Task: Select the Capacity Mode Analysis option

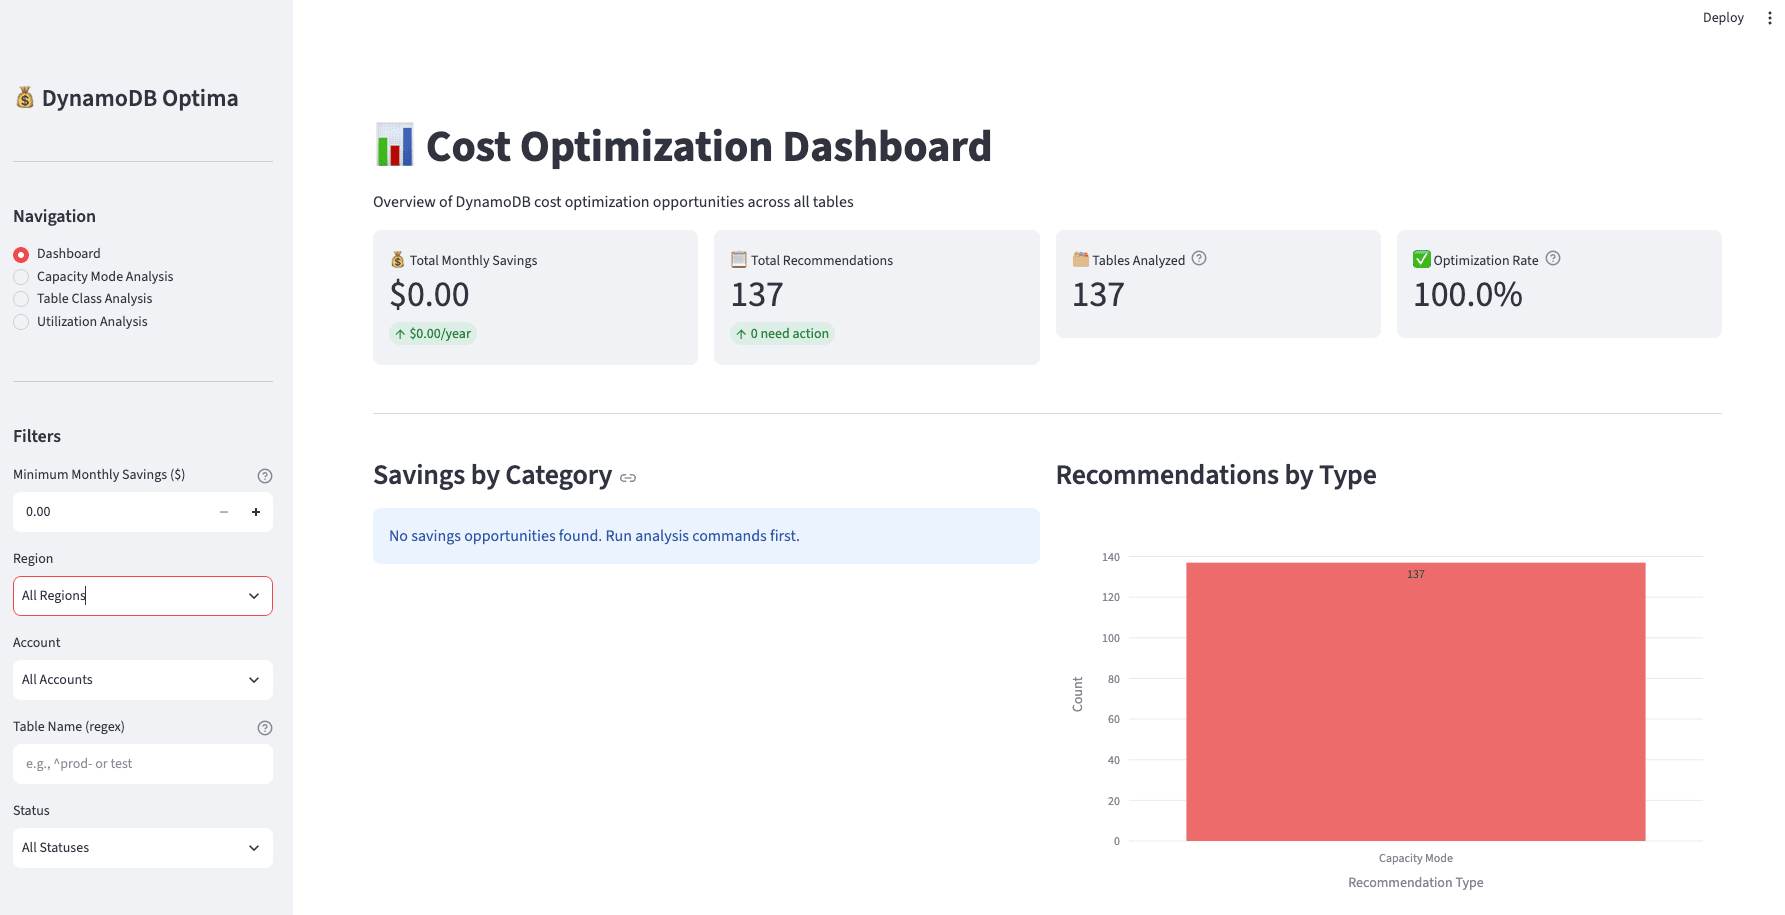Action: click(93, 277)
